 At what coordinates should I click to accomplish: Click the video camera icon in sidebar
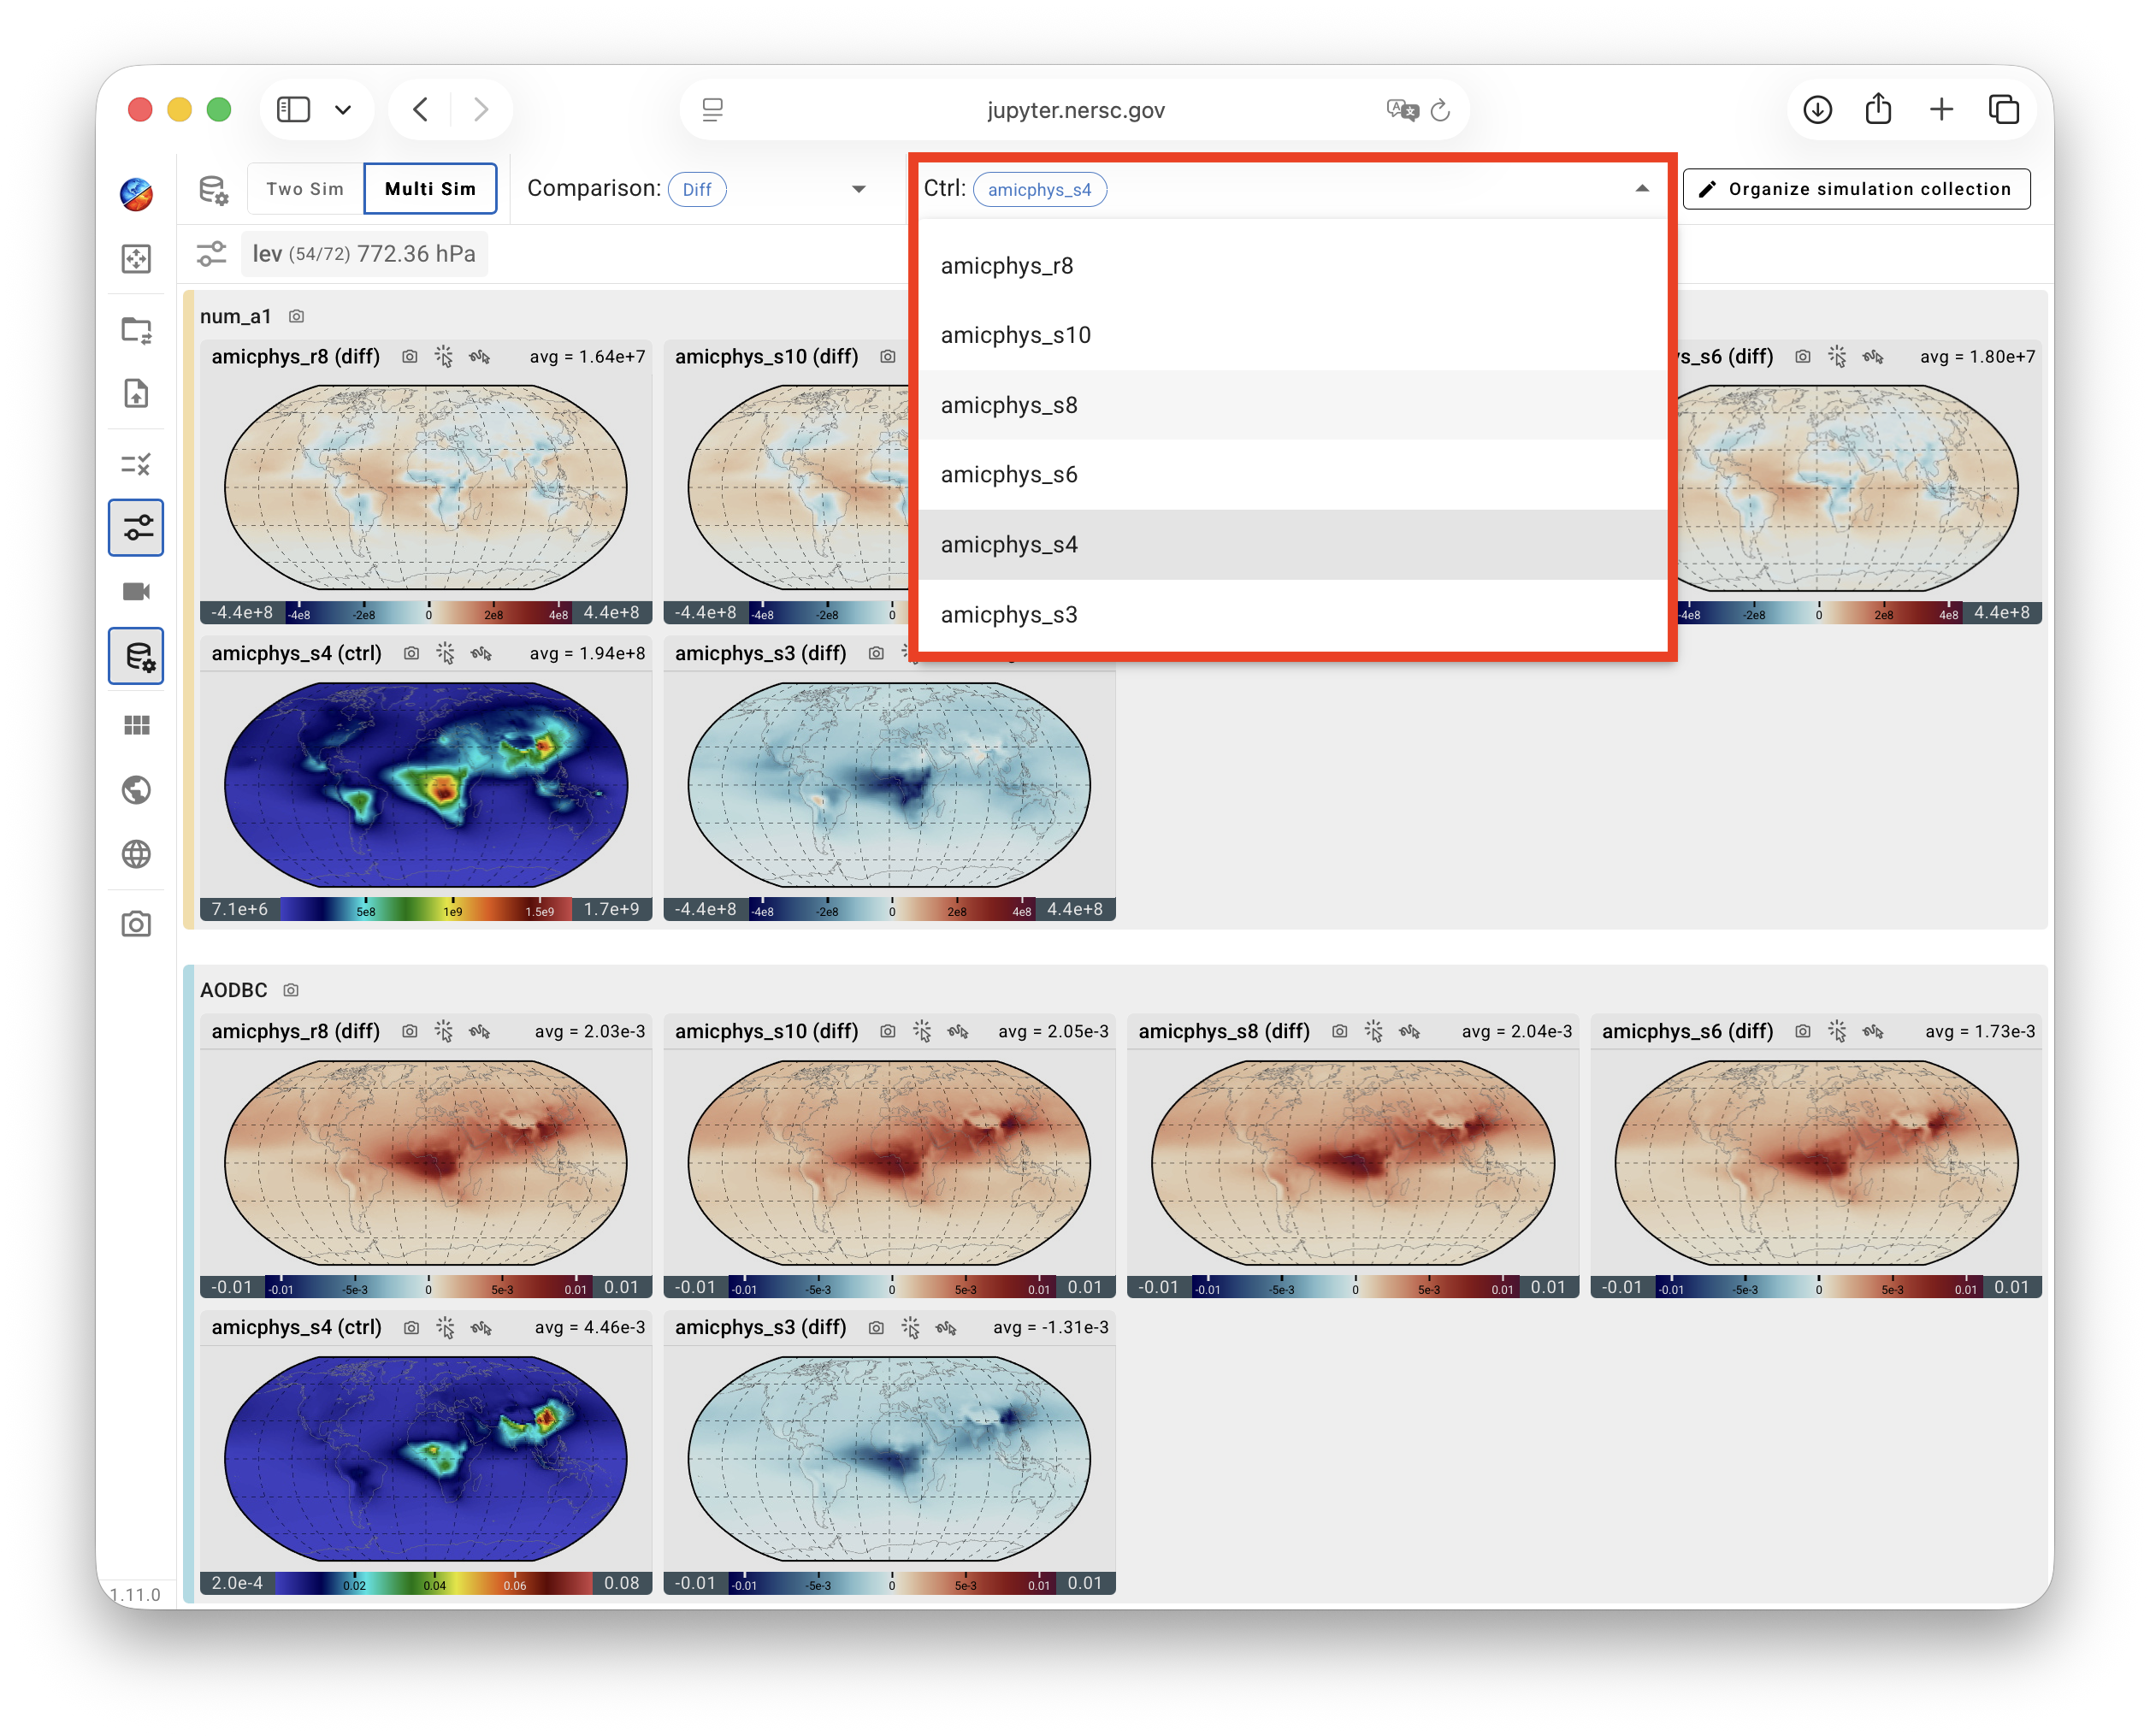(136, 592)
